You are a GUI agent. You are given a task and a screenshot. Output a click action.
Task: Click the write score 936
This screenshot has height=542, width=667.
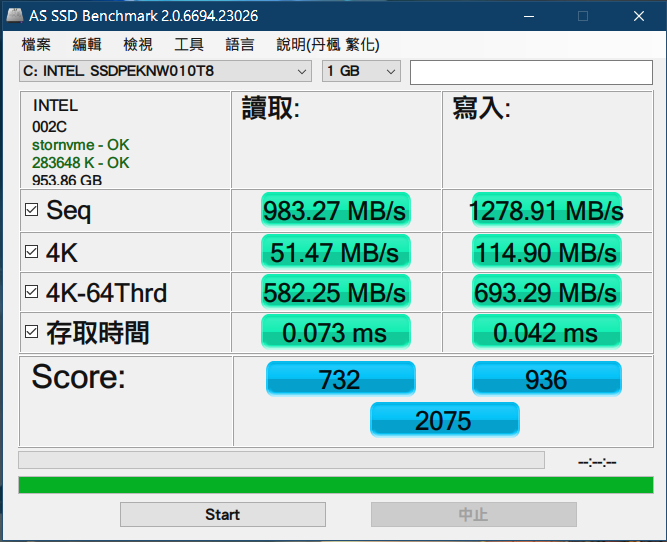(x=547, y=379)
